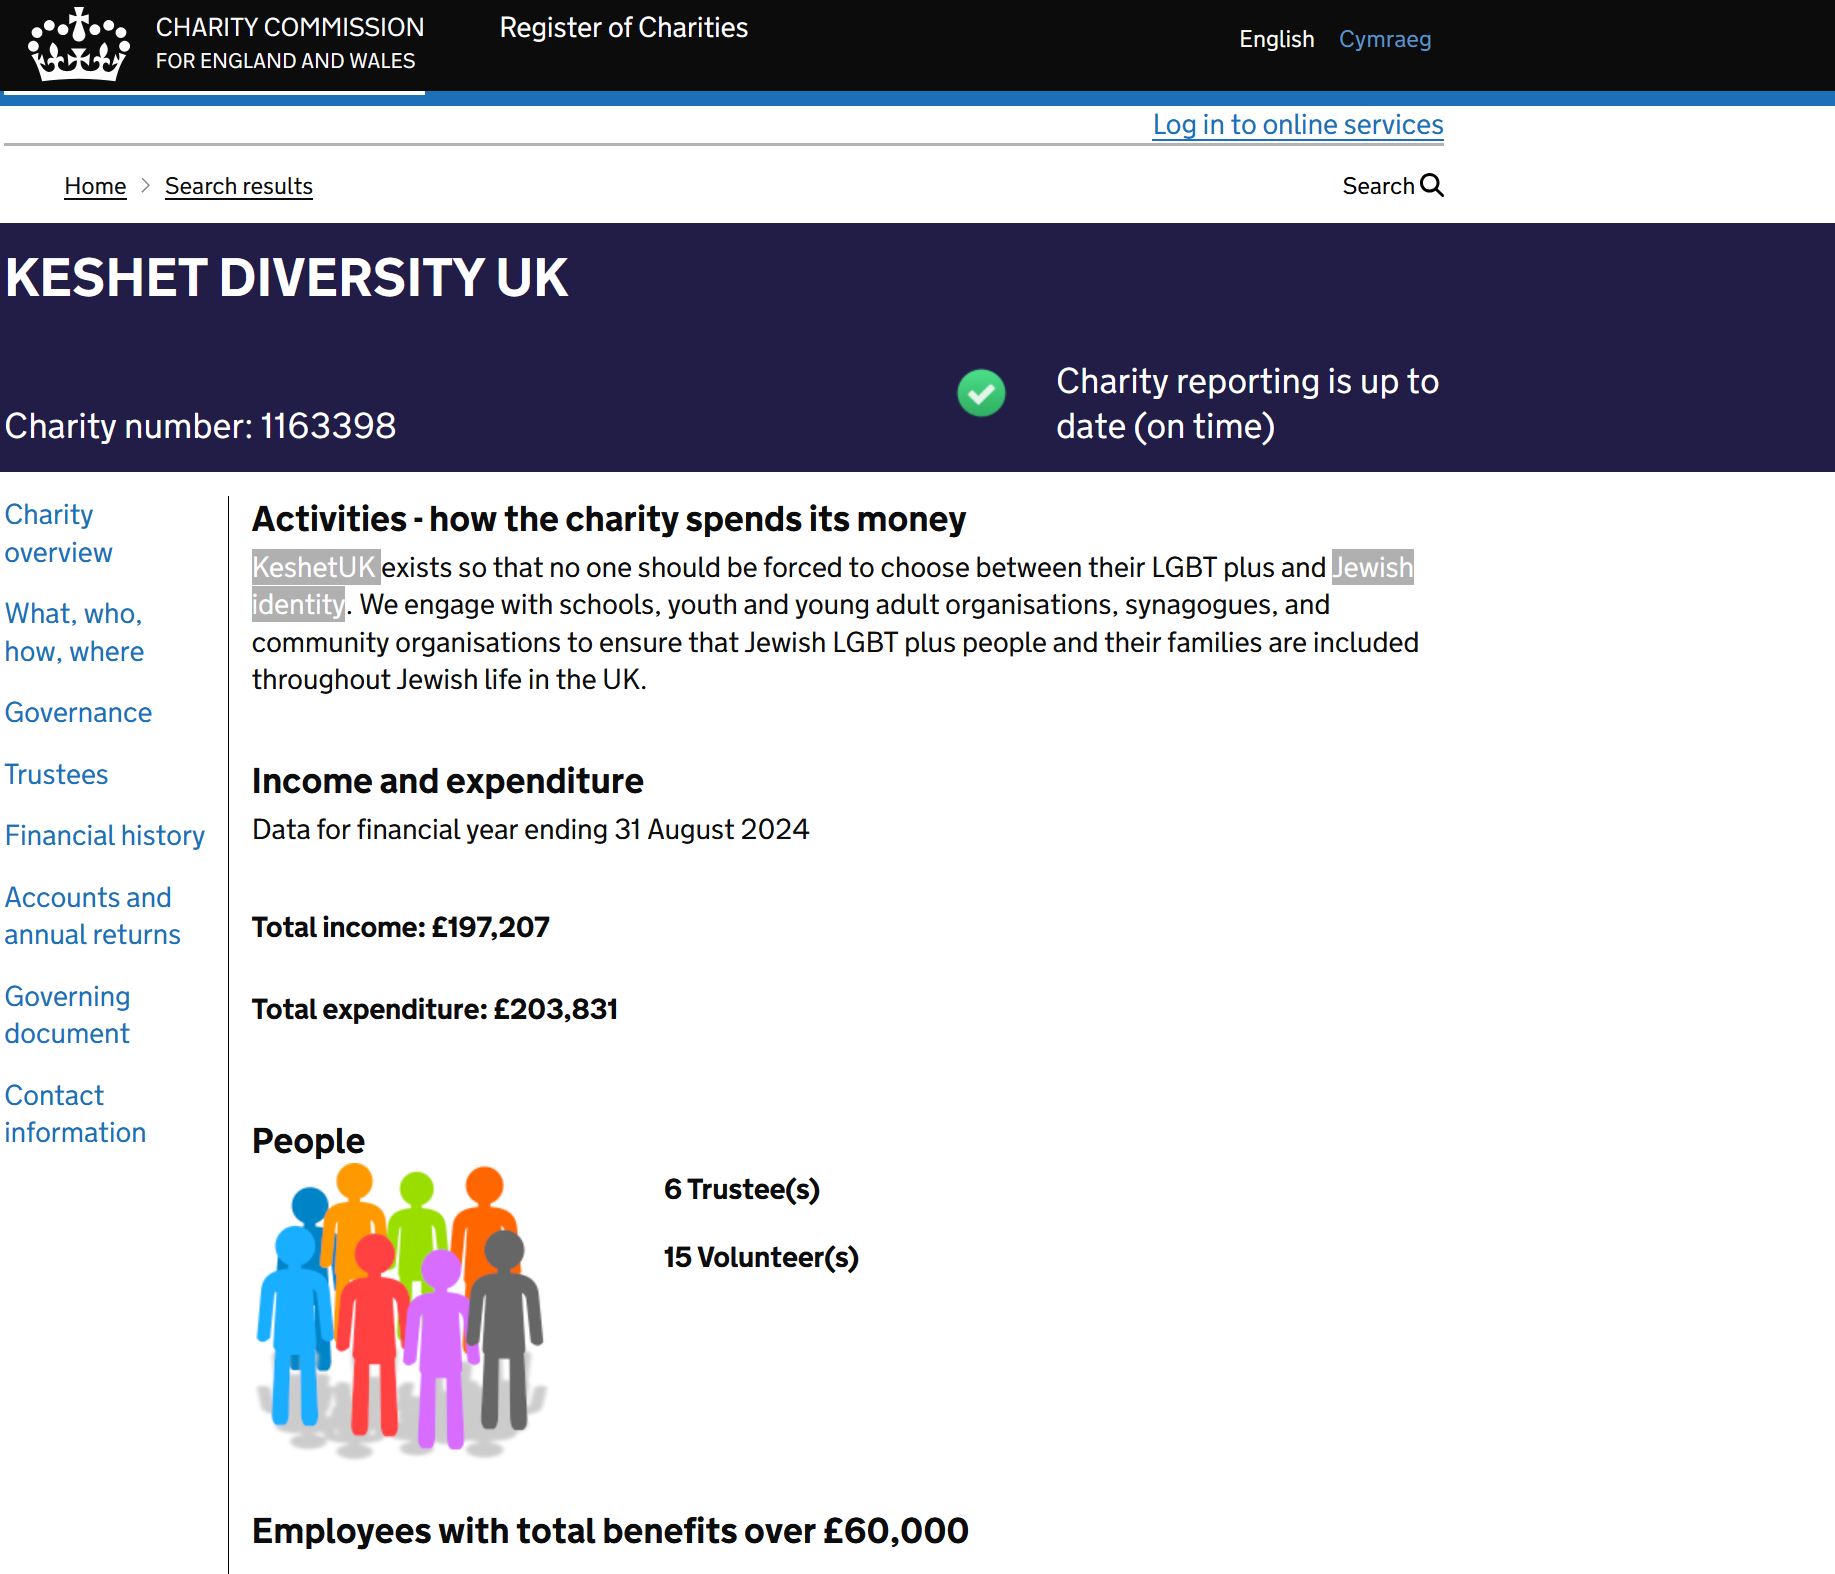This screenshot has height=1574, width=1835.
Task: Open Accounts and annual returns section
Action: [x=93, y=915]
